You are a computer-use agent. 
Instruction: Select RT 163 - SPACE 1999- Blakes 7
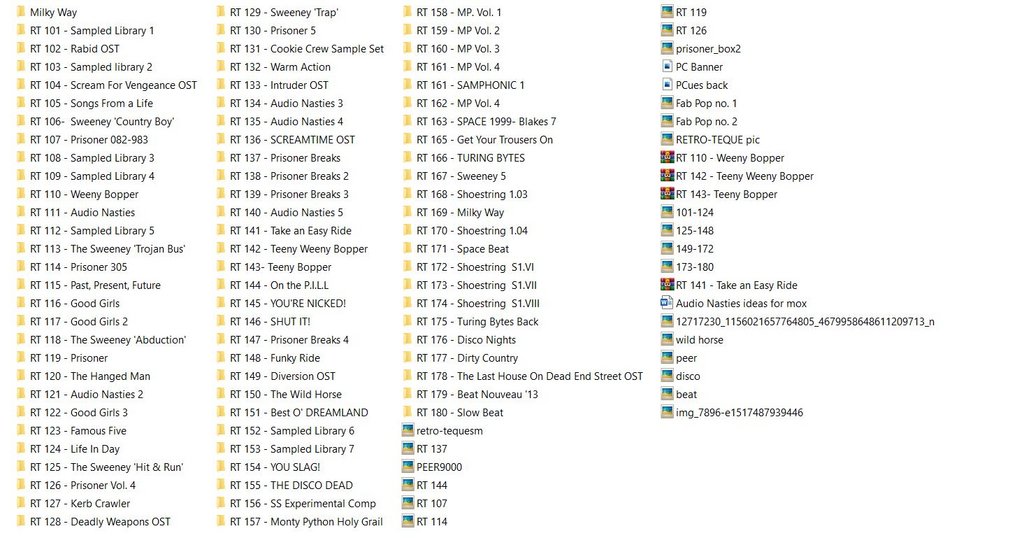pos(487,121)
